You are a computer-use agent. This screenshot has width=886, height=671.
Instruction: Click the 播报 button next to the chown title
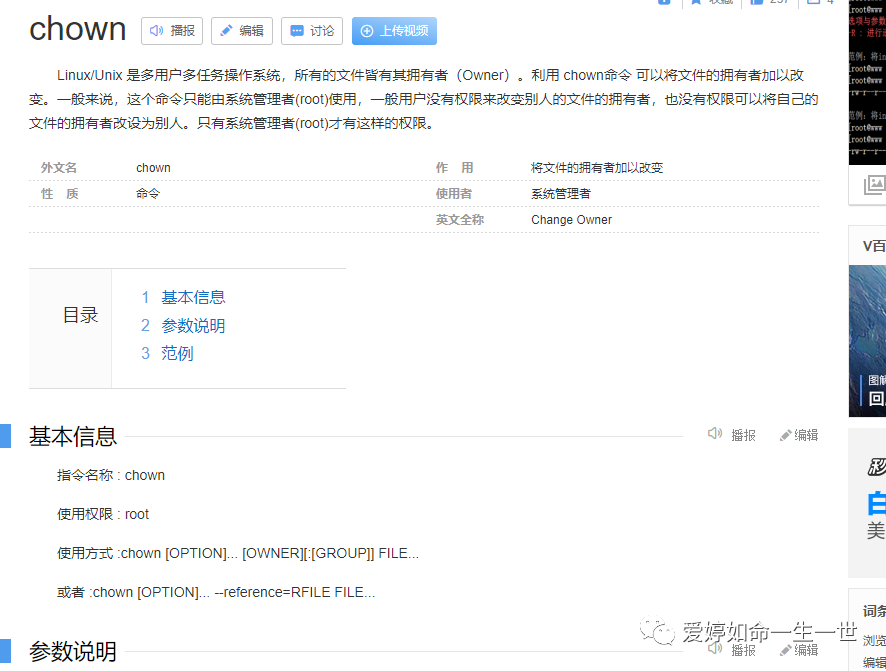[172, 30]
